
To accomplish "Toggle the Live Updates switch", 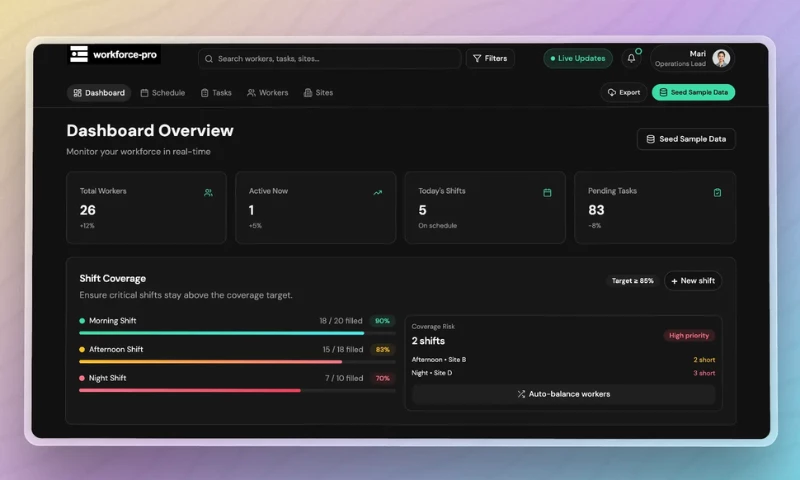I will coord(578,58).
